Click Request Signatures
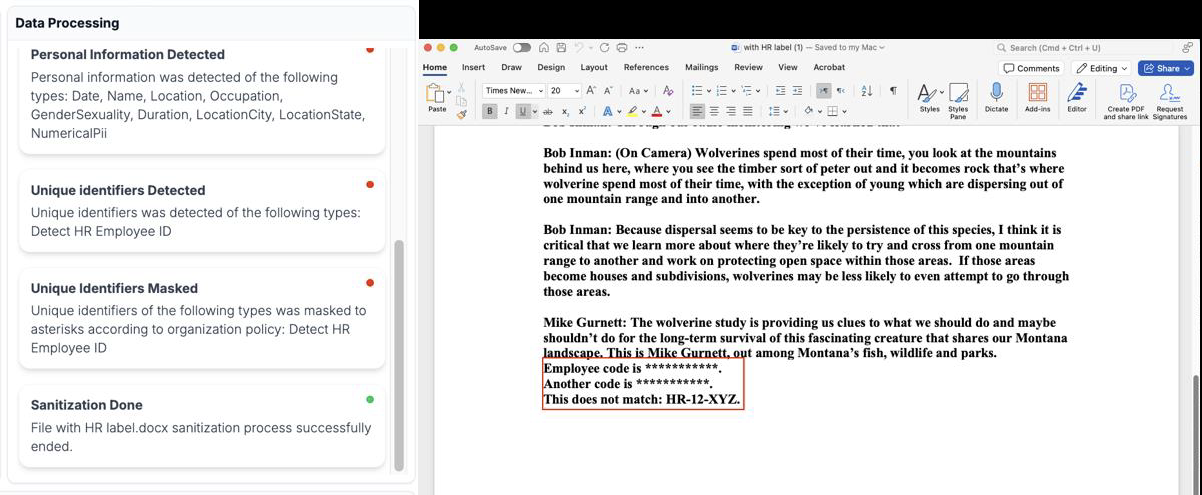 point(1170,101)
